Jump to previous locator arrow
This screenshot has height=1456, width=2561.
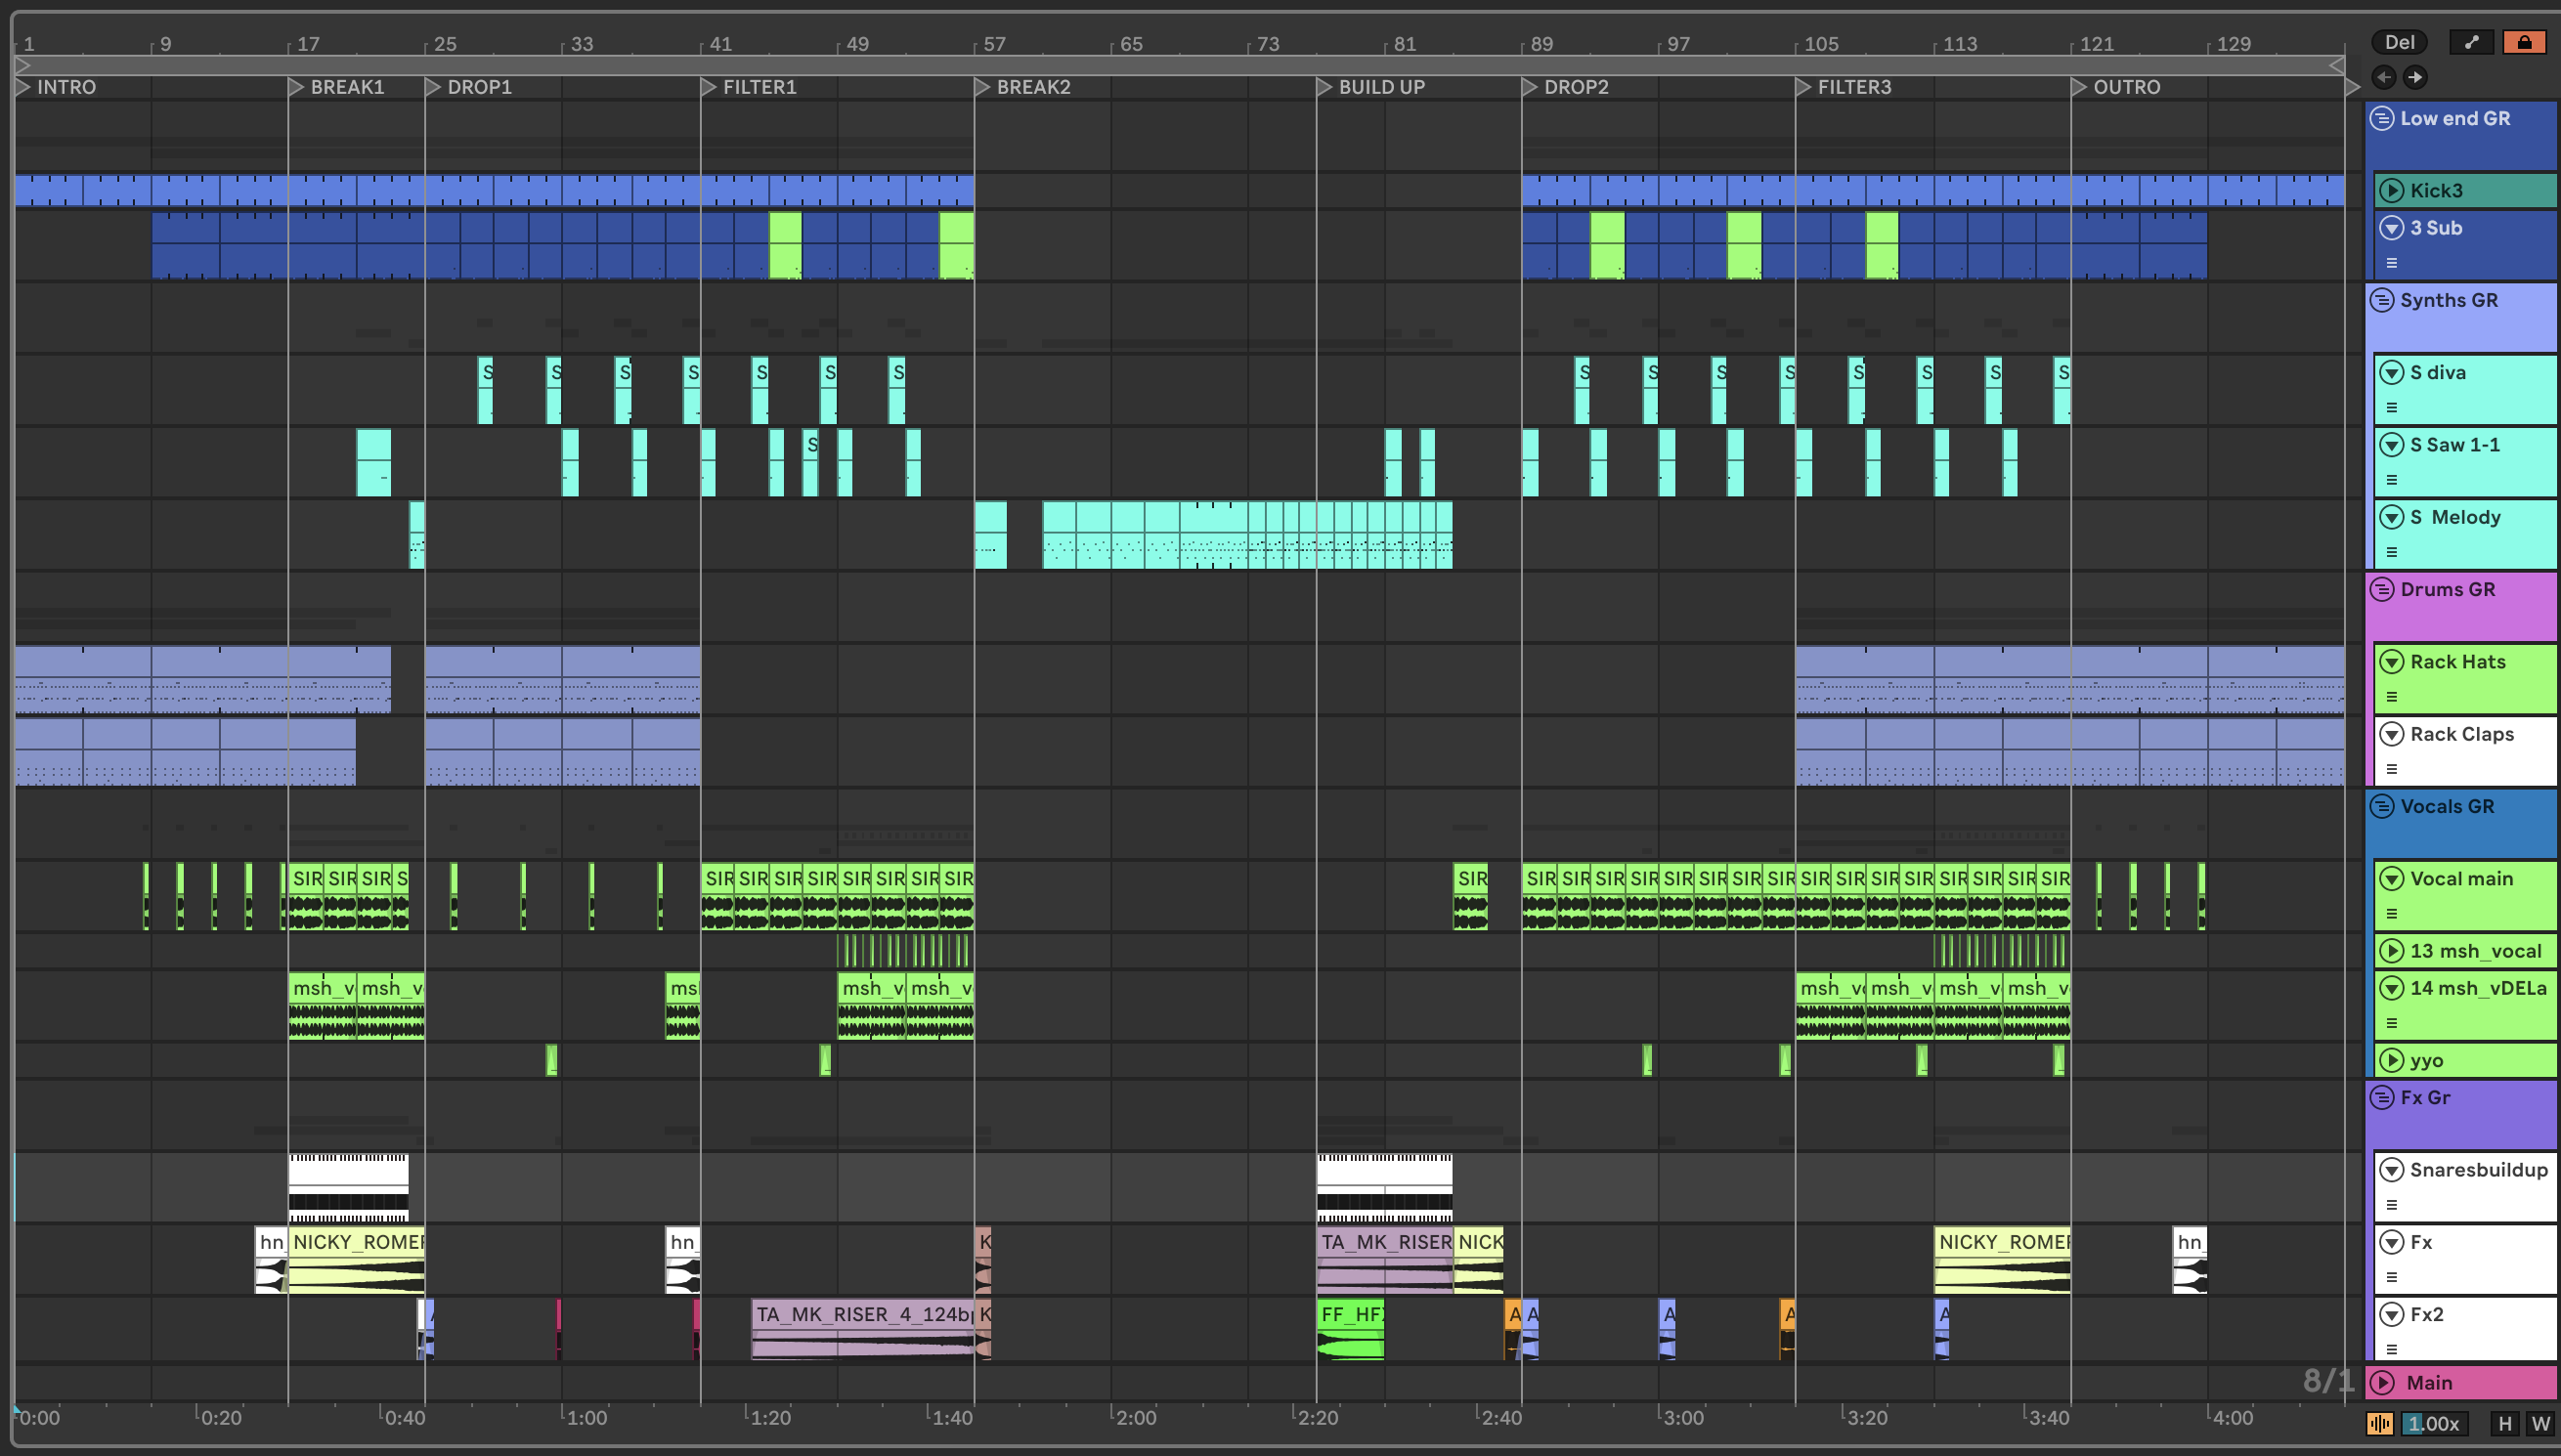click(x=2384, y=77)
